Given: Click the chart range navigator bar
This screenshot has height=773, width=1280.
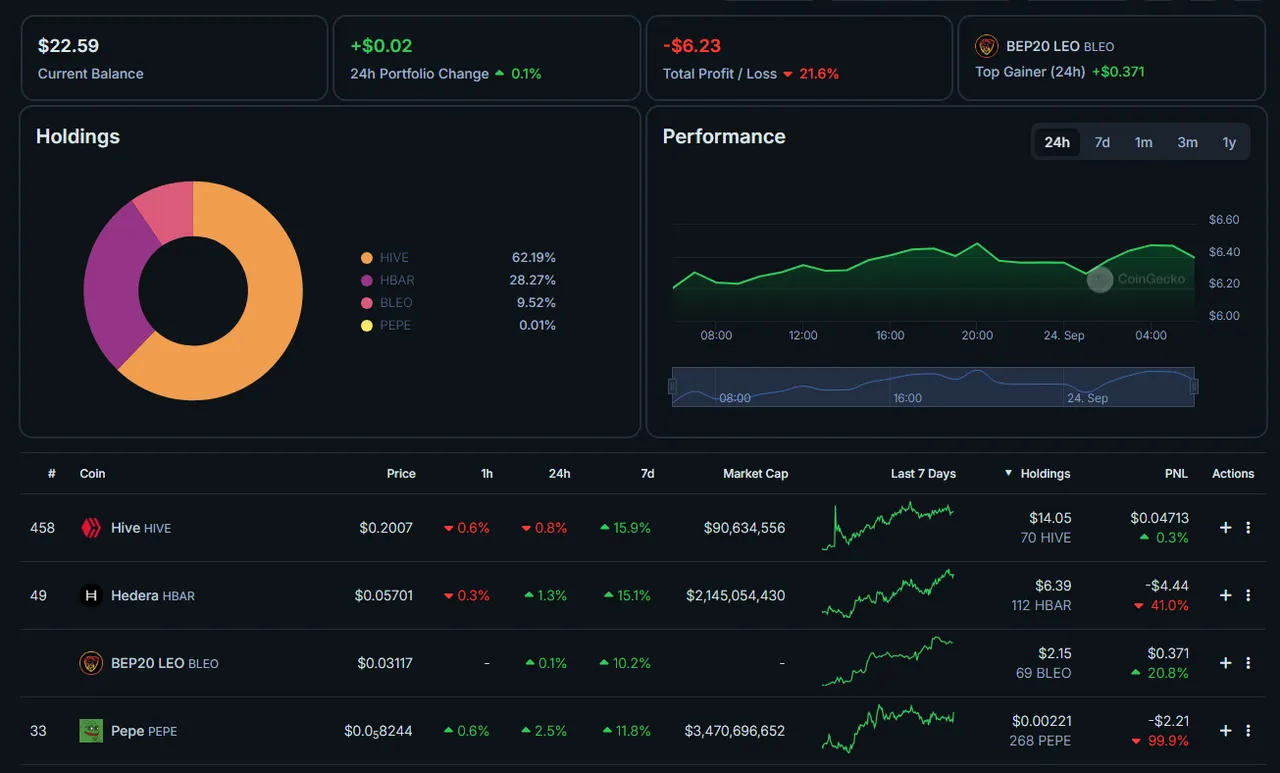Looking at the screenshot, I should tap(933, 387).
